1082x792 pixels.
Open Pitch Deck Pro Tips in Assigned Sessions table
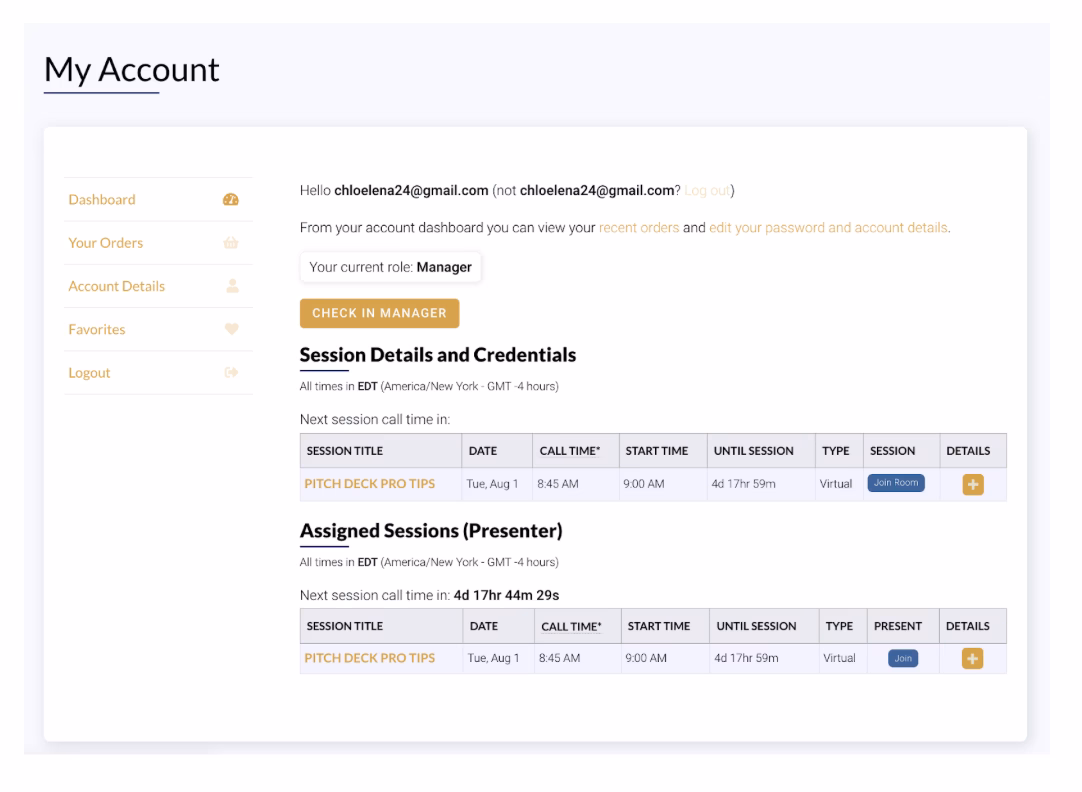(369, 658)
